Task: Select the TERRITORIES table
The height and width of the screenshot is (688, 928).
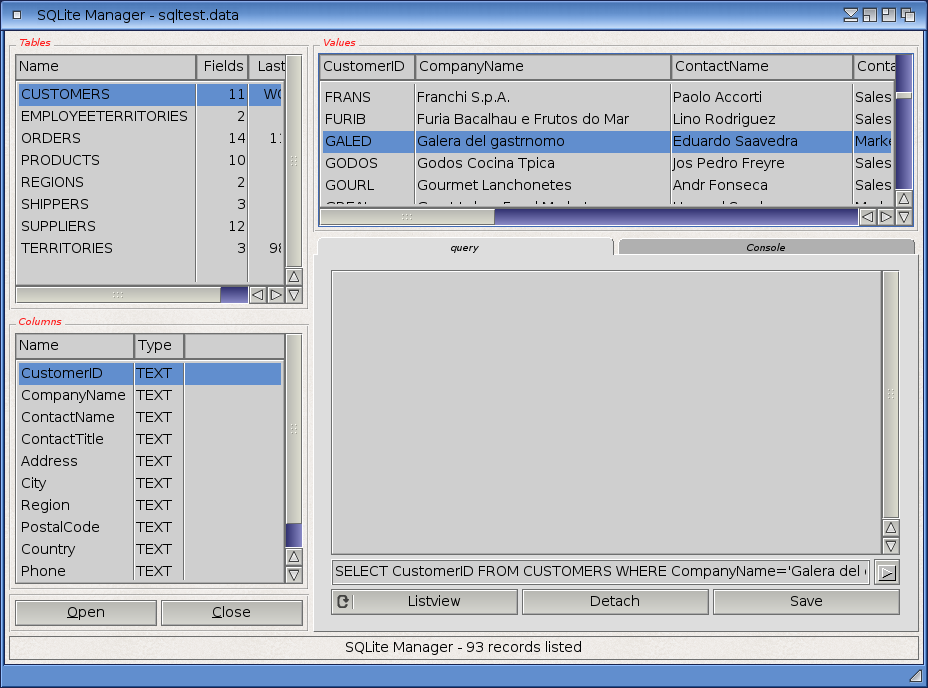Action: pos(149,248)
